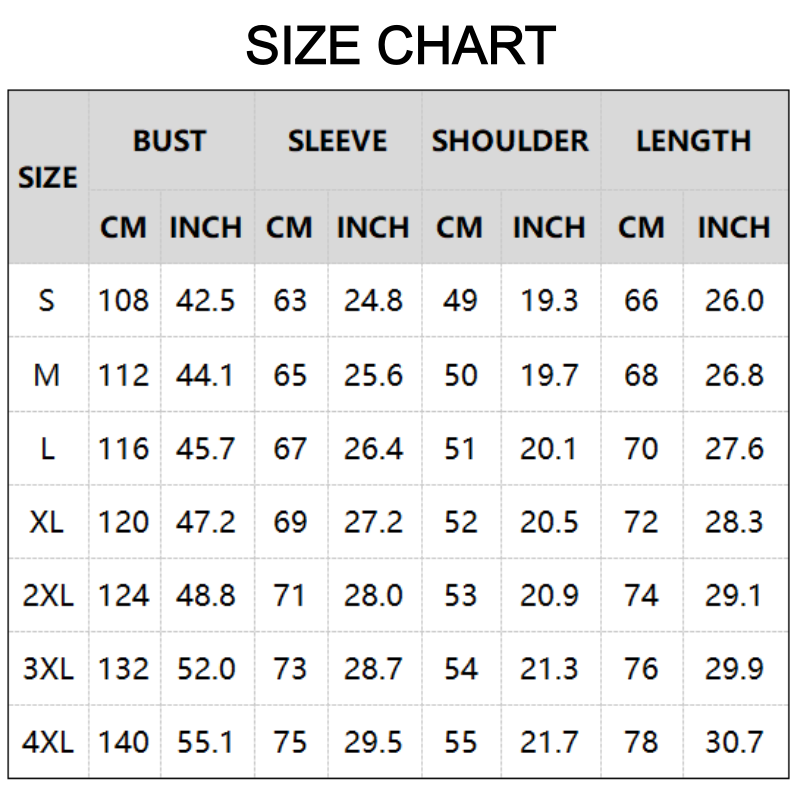800x800 pixels.
Task: Click length inch value 26.0
Action: [734, 300]
